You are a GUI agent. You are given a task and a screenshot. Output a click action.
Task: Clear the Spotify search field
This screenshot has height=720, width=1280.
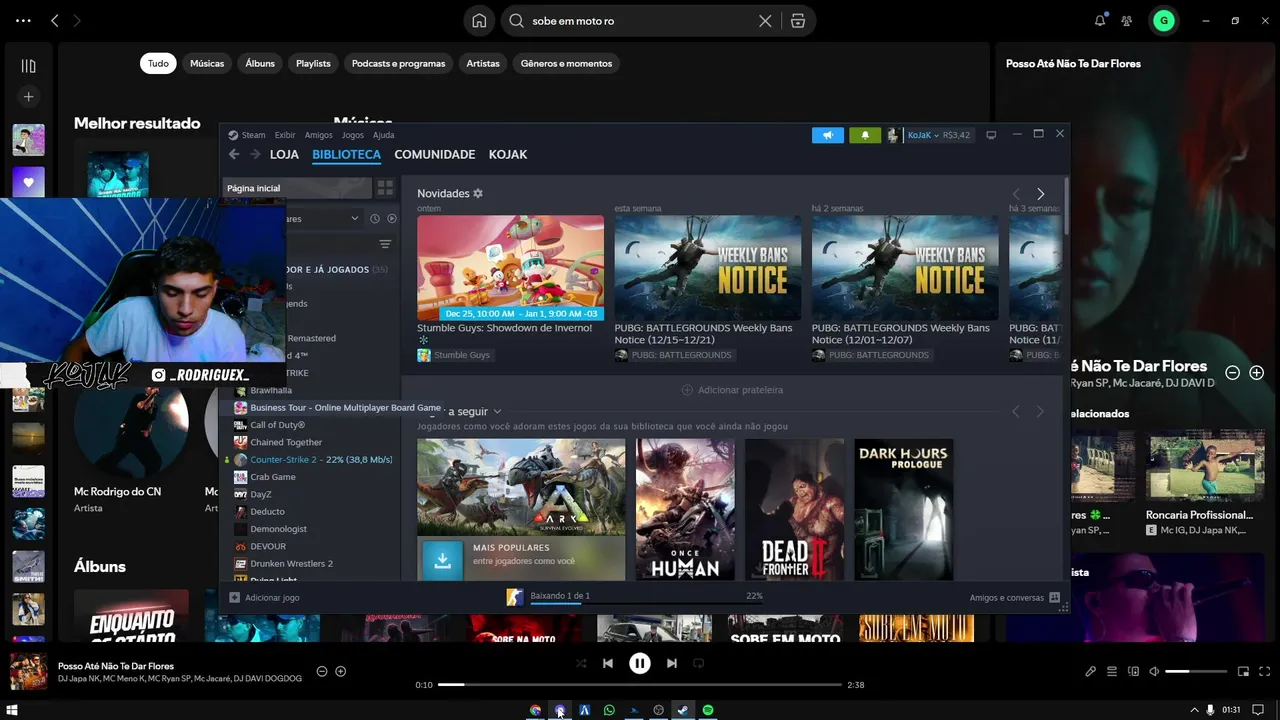click(765, 21)
